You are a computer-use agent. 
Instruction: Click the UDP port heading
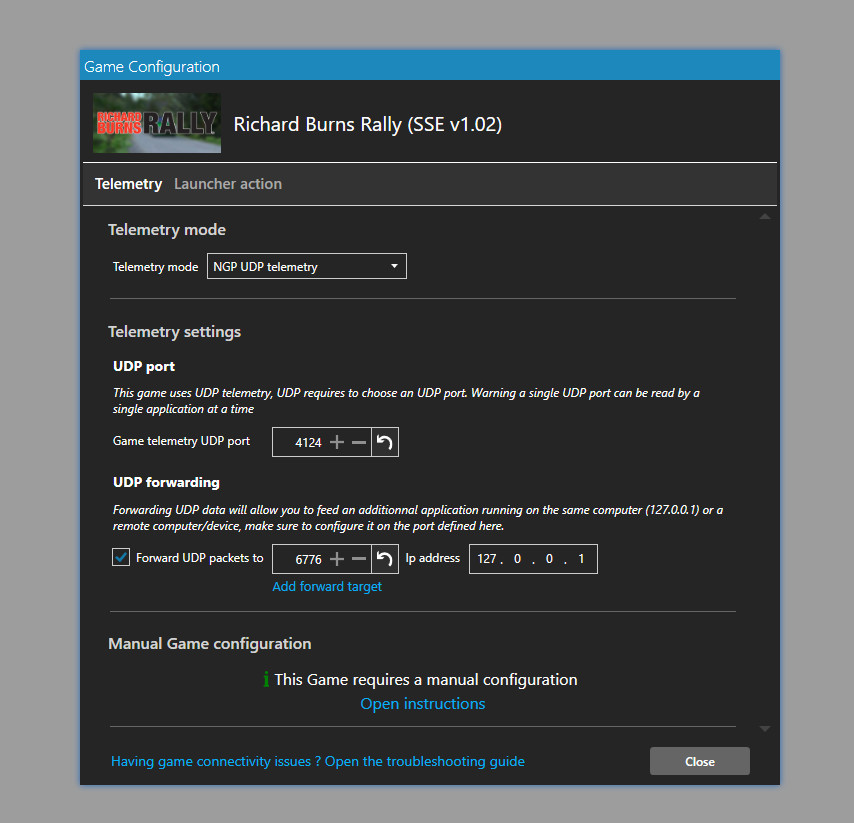(x=144, y=367)
